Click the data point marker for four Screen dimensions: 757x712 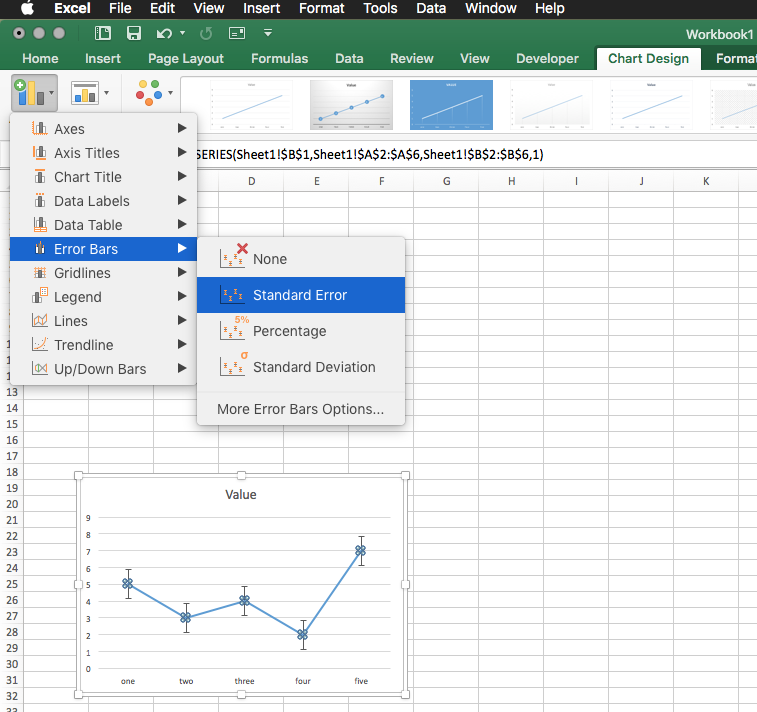[x=303, y=634]
